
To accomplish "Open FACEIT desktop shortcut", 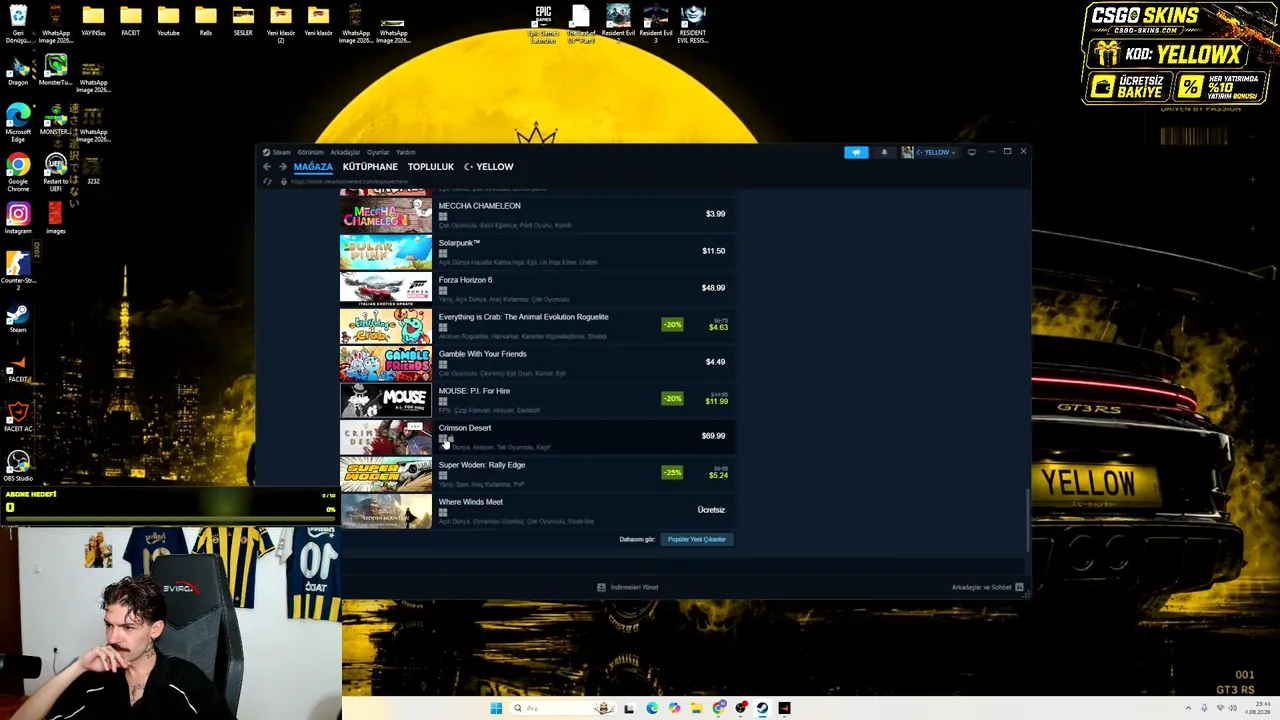I will point(18,368).
